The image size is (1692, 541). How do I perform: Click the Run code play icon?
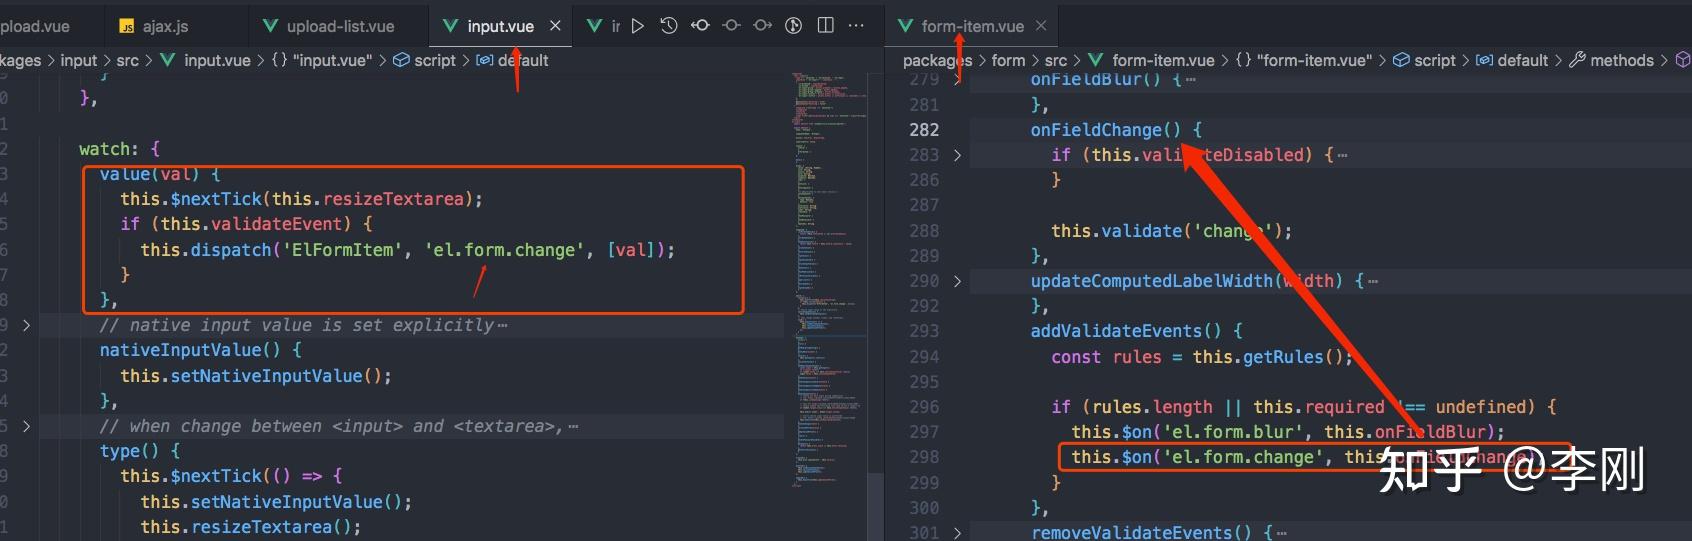638,26
